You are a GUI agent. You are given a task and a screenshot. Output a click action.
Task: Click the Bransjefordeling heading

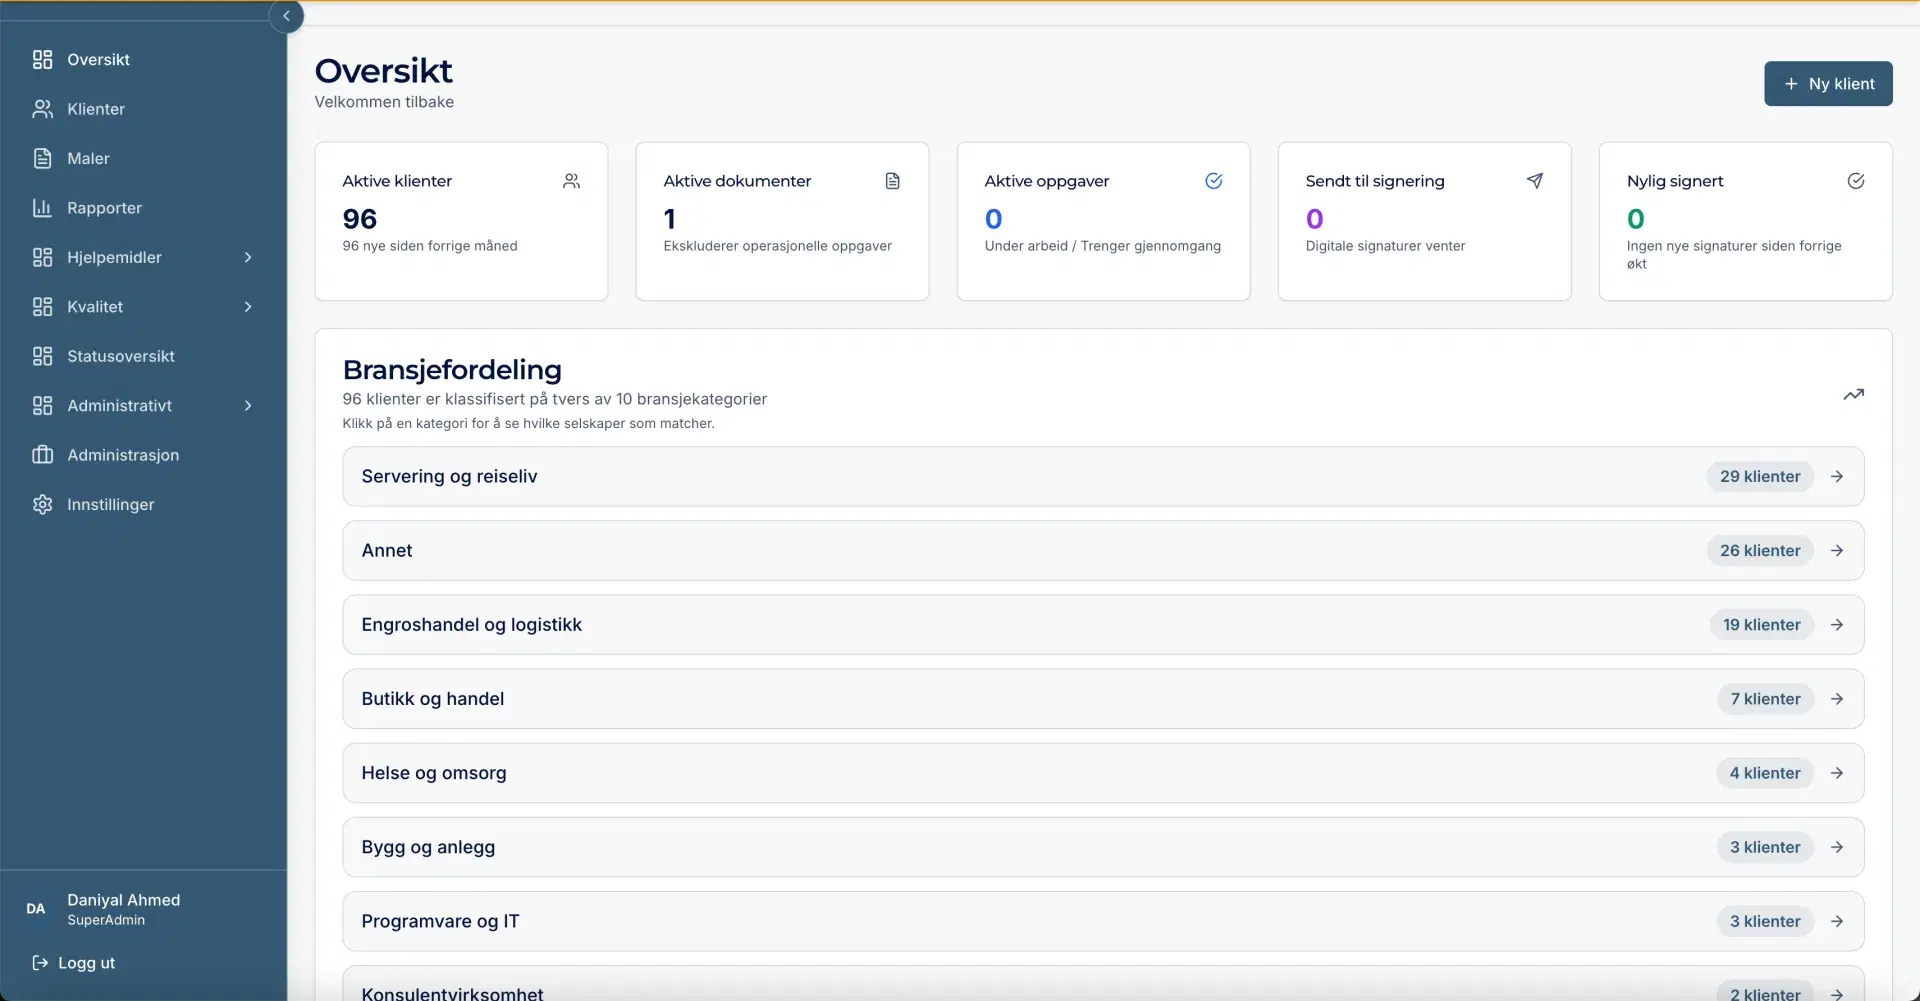[x=452, y=370]
